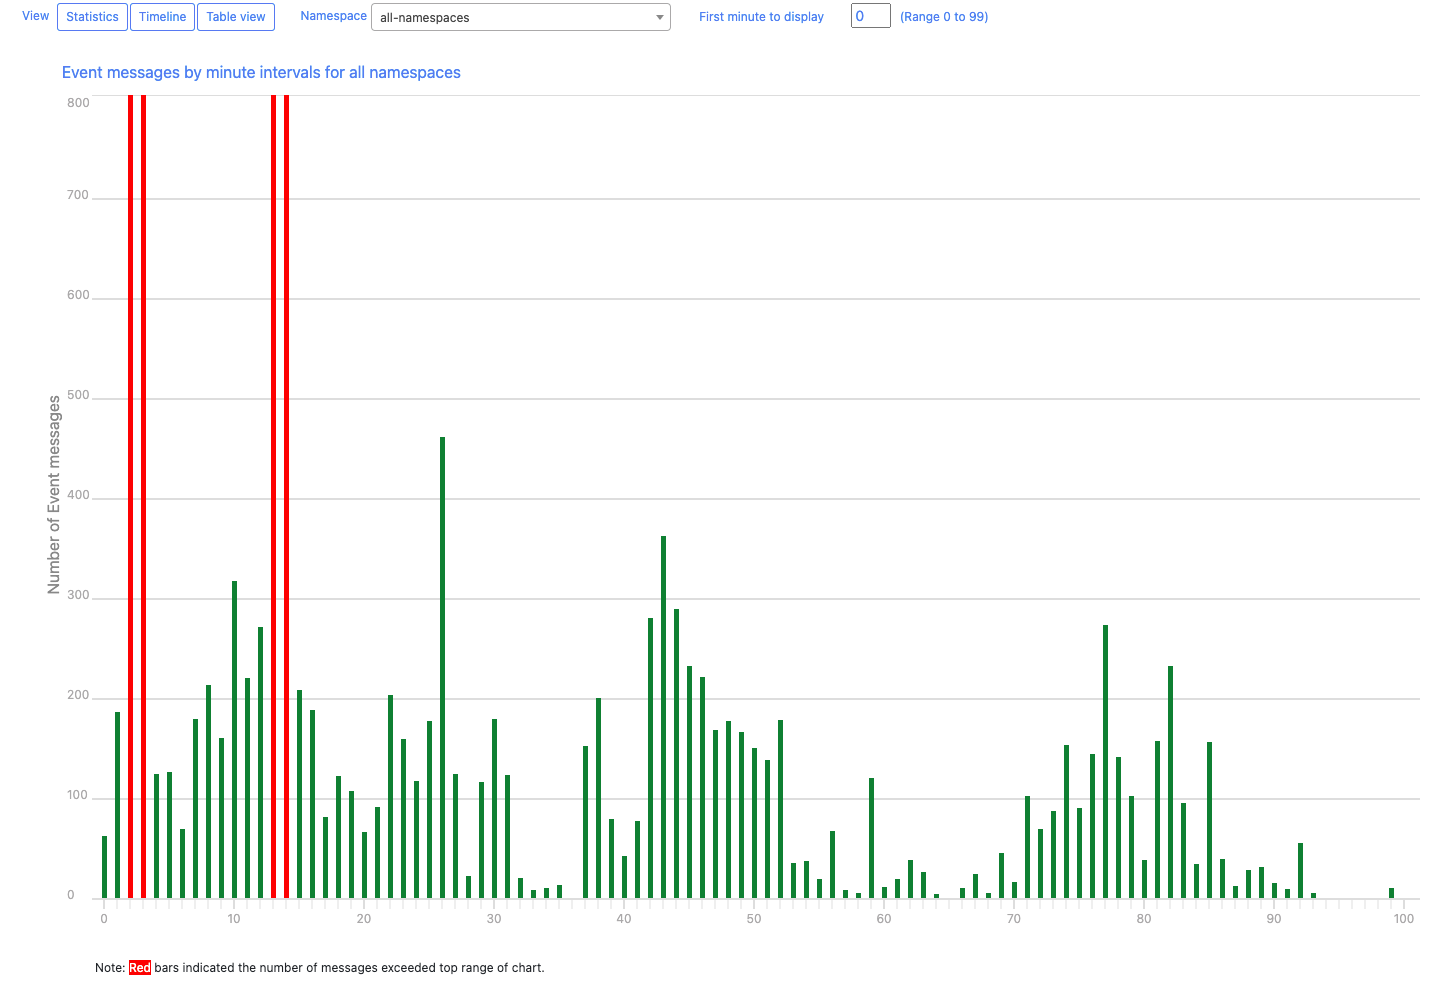Click the red bar at minute 14
Image resolution: width=1445 pixels, height=988 pixels.
pos(286,496)
